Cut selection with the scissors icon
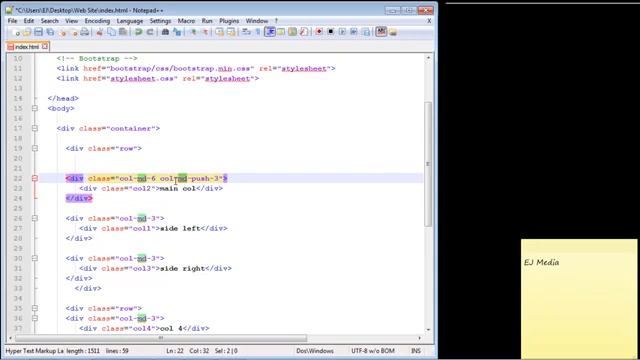Viewport: 640px width, 360px height. (x=99, y=32)
